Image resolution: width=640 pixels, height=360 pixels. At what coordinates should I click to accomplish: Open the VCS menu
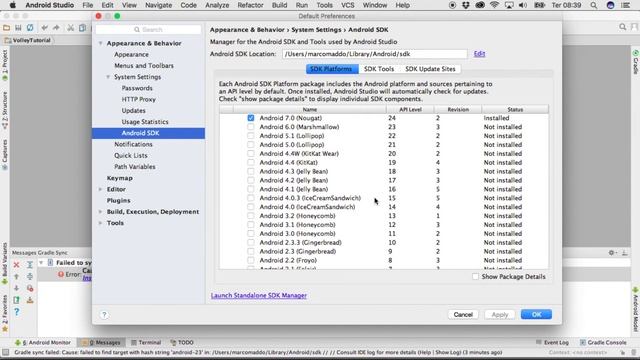[348, 5]
